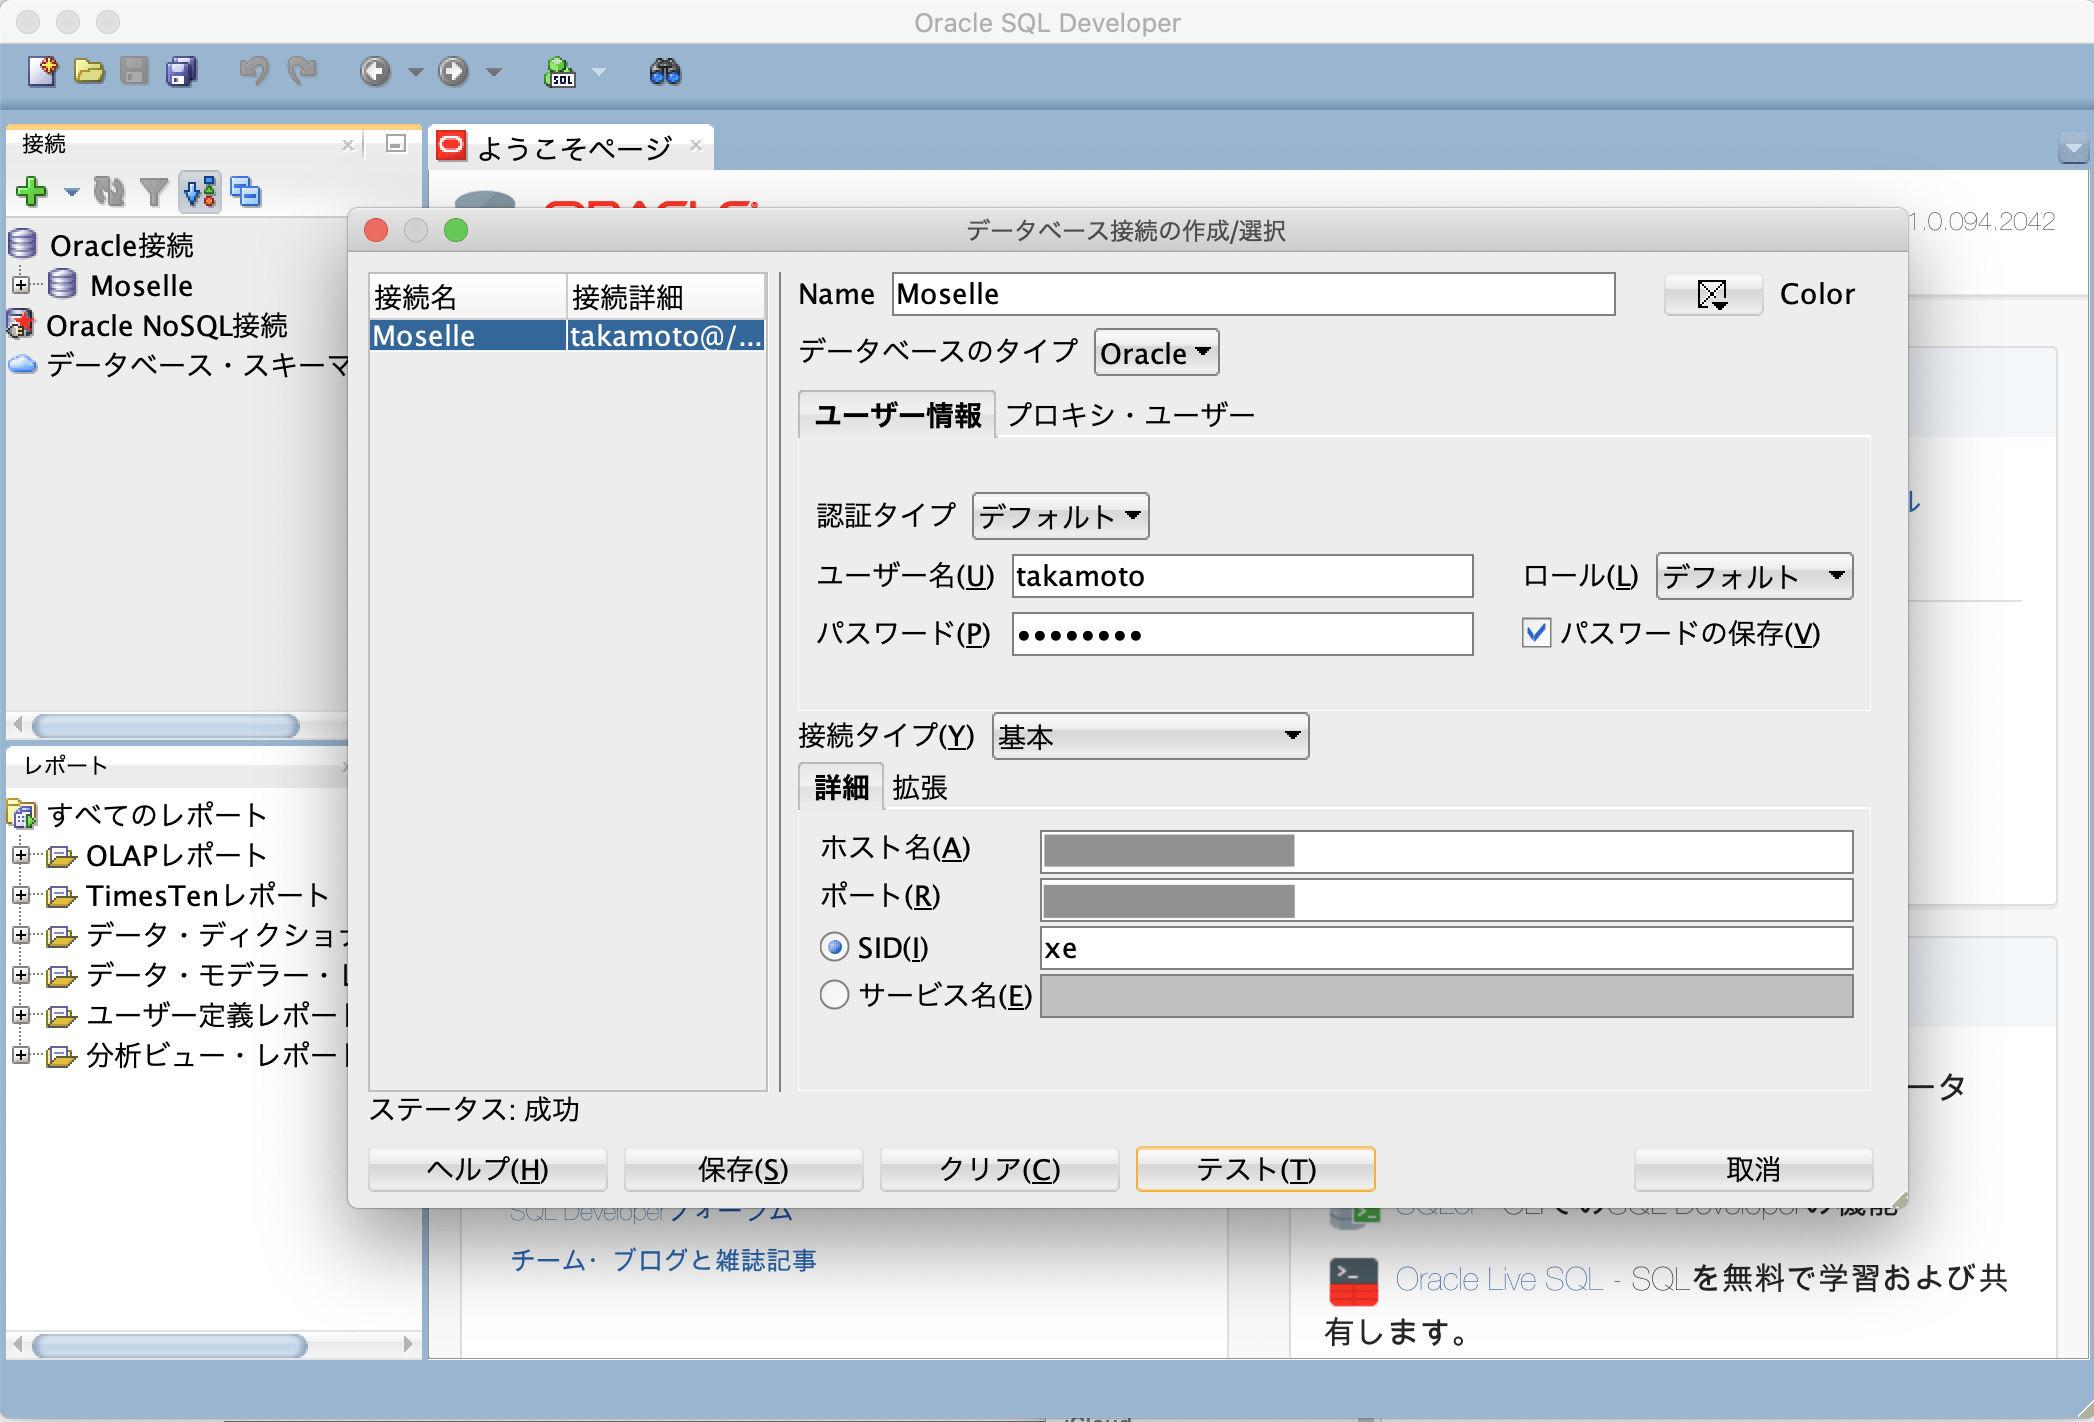Viewport: 2094px width, 1422px height.
Task: Click the collapse-all icon in connections toolbar
Action: [246, 191]
